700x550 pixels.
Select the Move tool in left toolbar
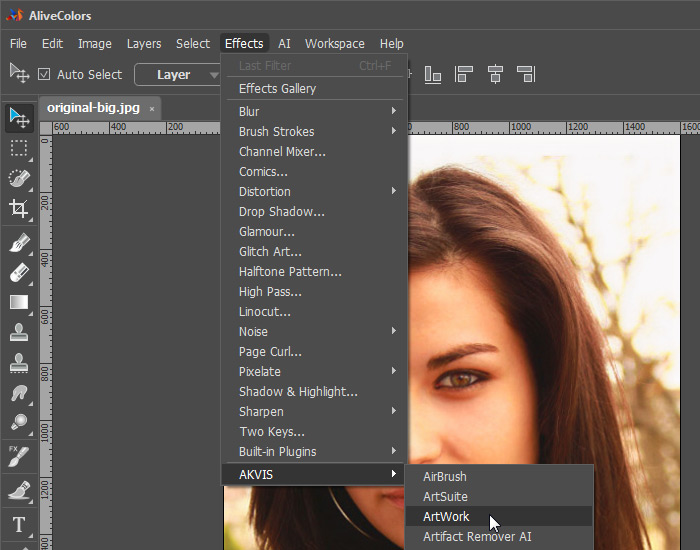pos(19,118)
